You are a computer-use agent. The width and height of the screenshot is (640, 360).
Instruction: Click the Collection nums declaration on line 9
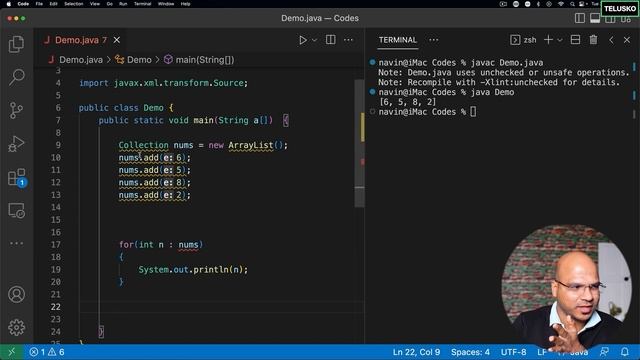click(x=203, y=145)
